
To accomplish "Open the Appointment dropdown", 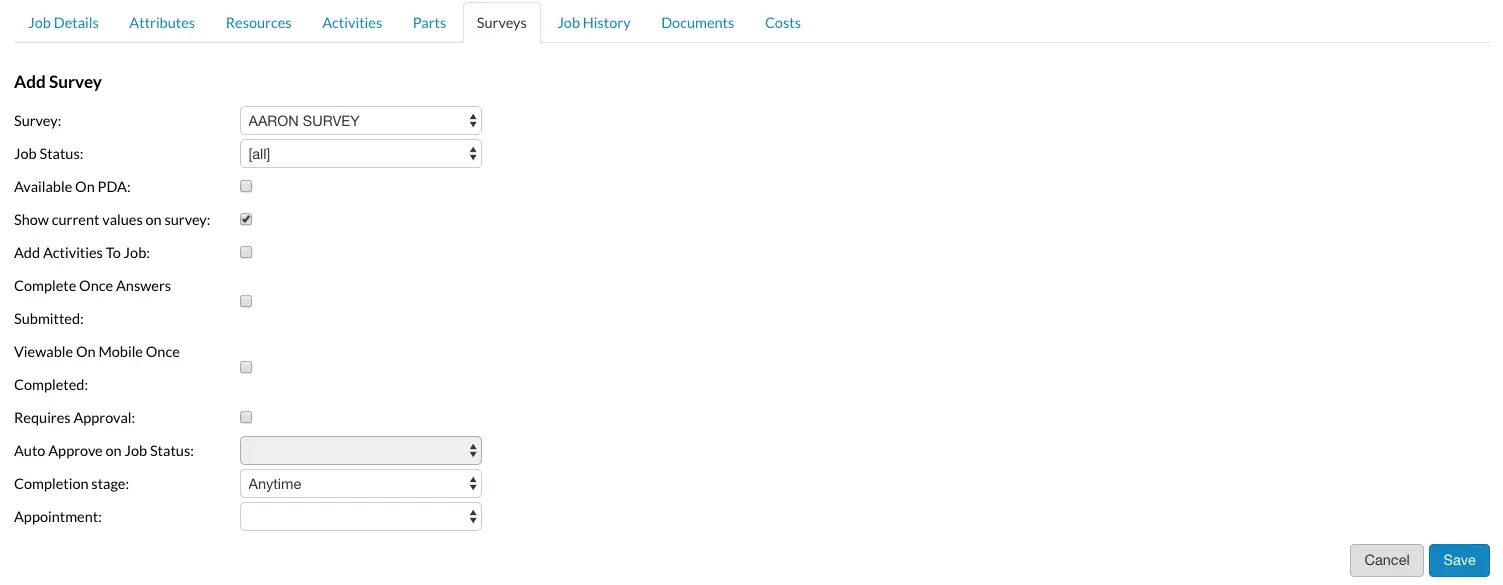I will point(361,517).
